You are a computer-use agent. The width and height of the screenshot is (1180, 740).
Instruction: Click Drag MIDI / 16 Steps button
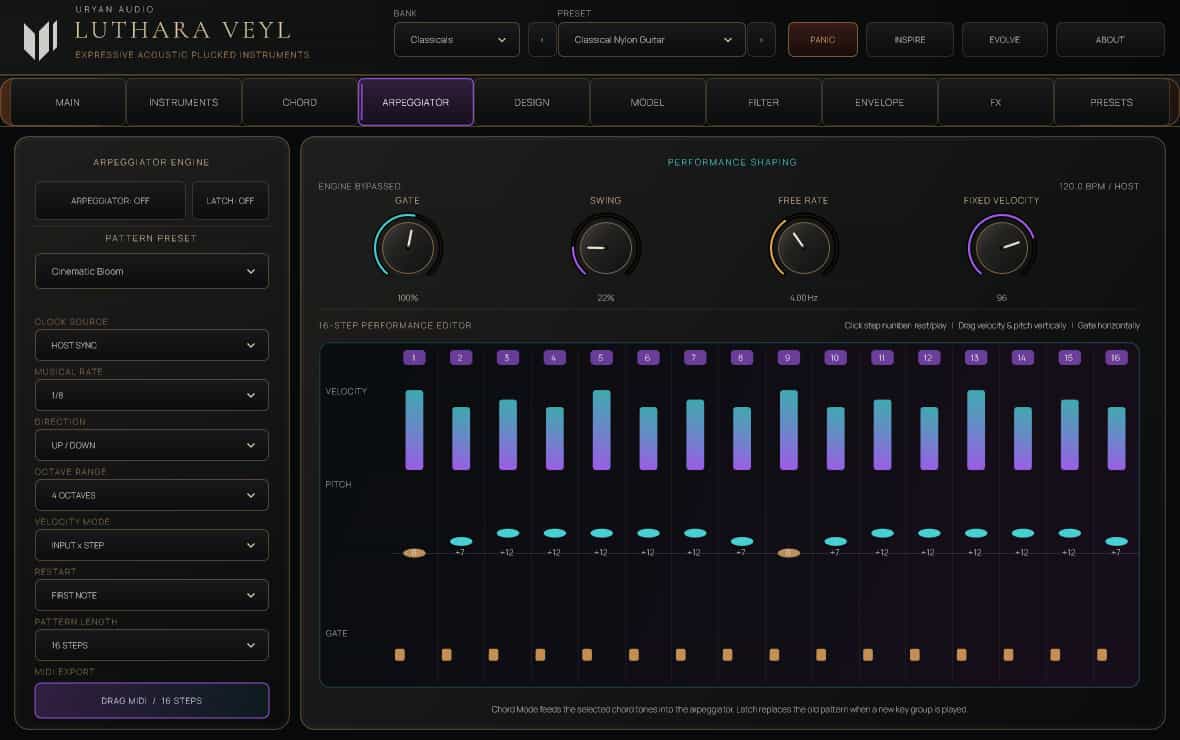[151, 700]
